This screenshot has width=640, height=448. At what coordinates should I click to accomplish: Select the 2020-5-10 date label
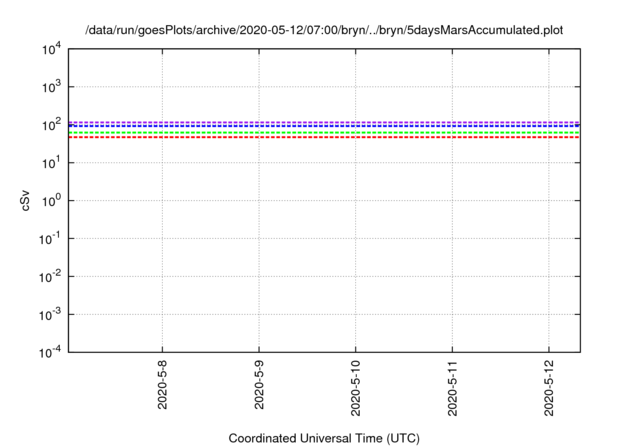(x=356, y=388)
